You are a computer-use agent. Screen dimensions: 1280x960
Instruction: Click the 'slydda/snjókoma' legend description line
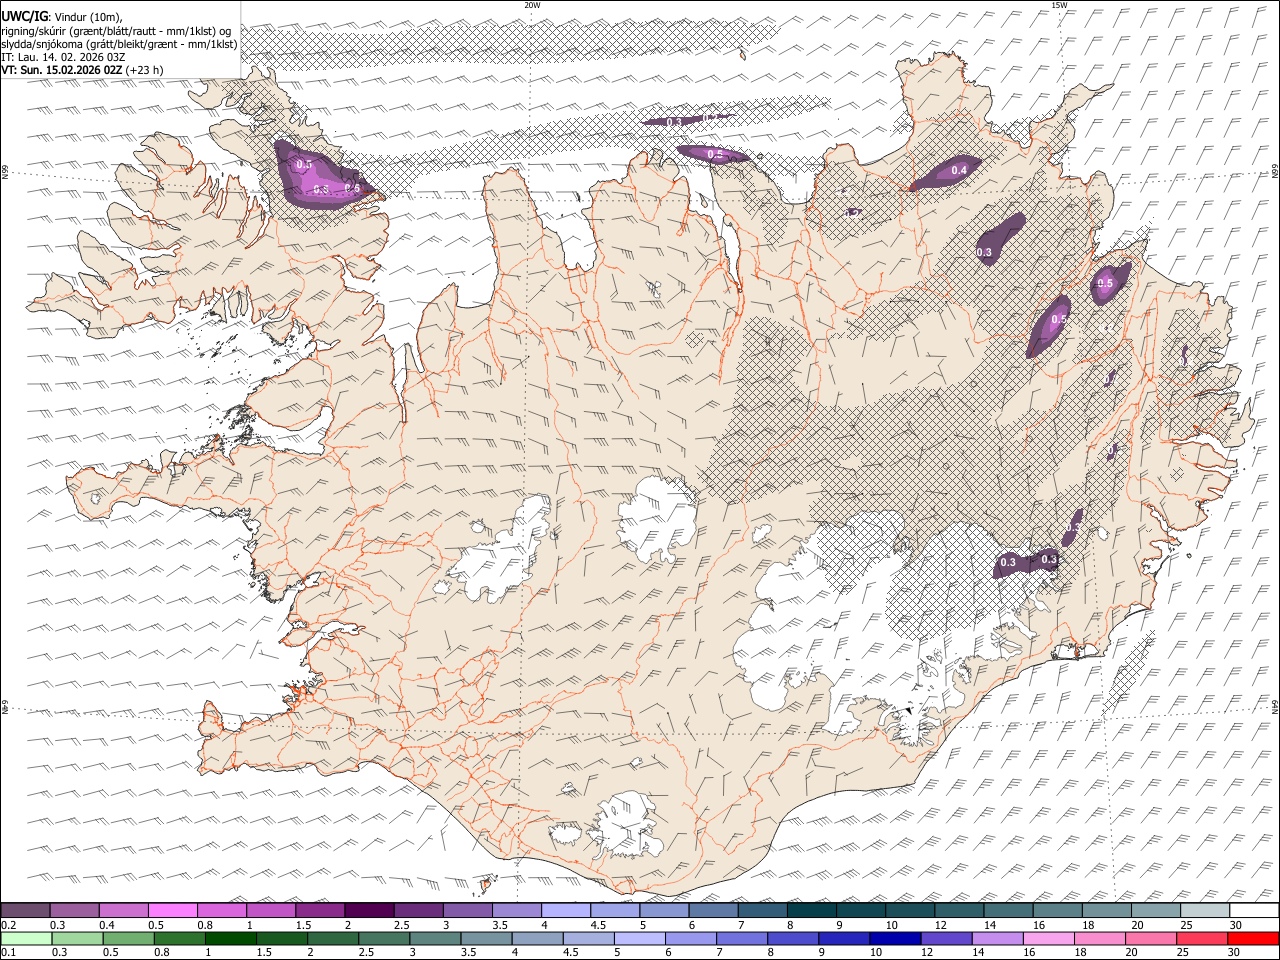point(119,44)
